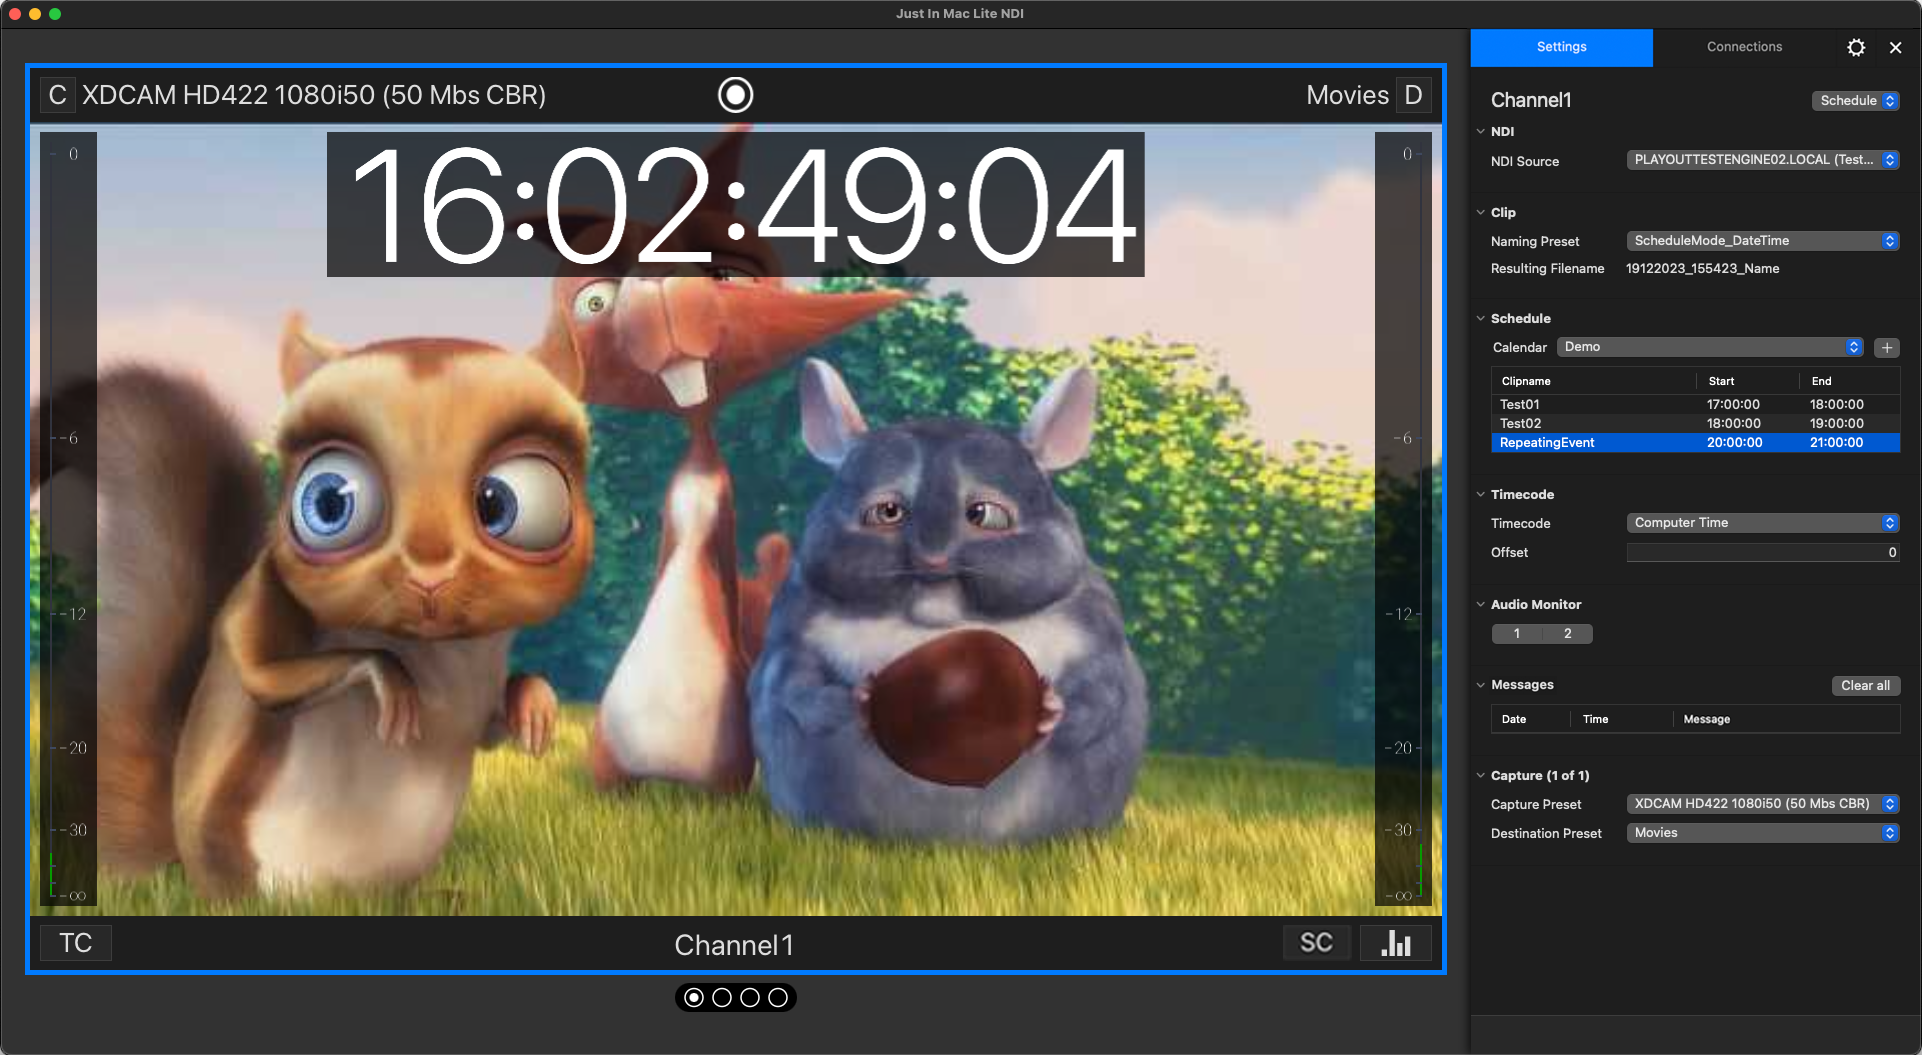Select the third channel page dot

(x=750, y=997)
